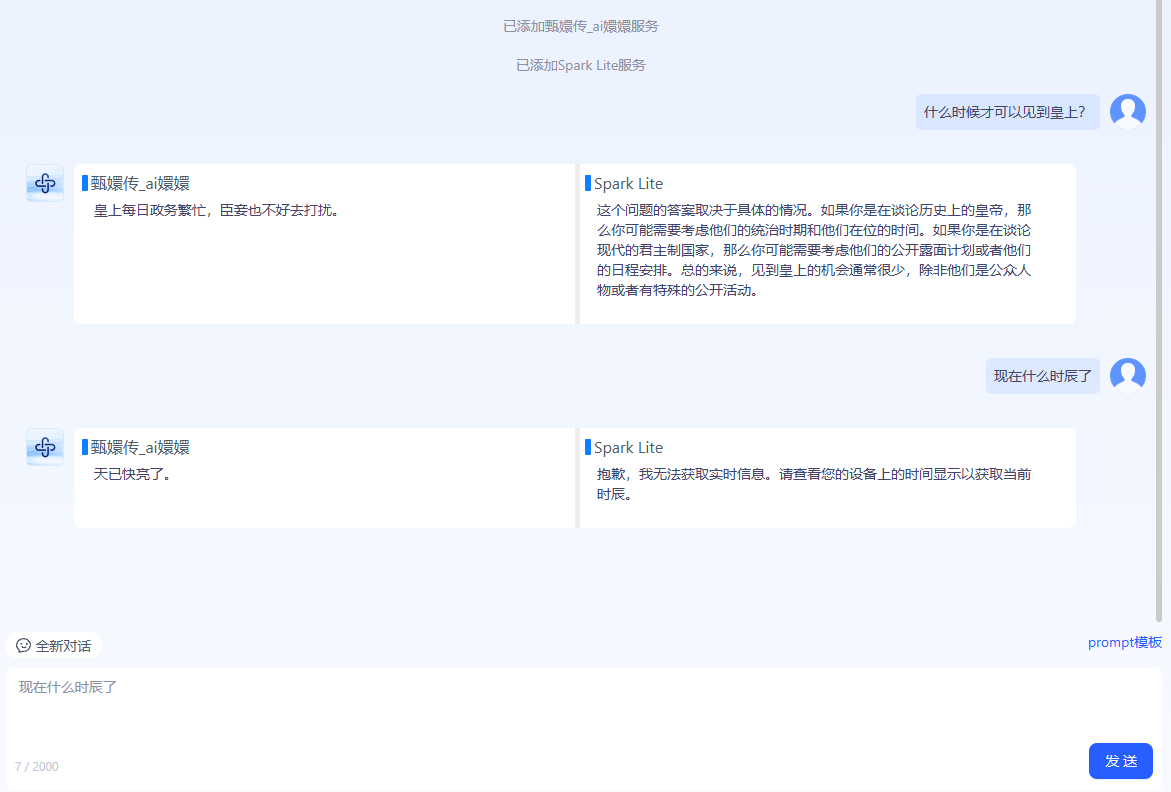The width and height of the screenshot is (1171, 792).
Task: Click the reply text 天已快亮了
Action: pos(132,475)
